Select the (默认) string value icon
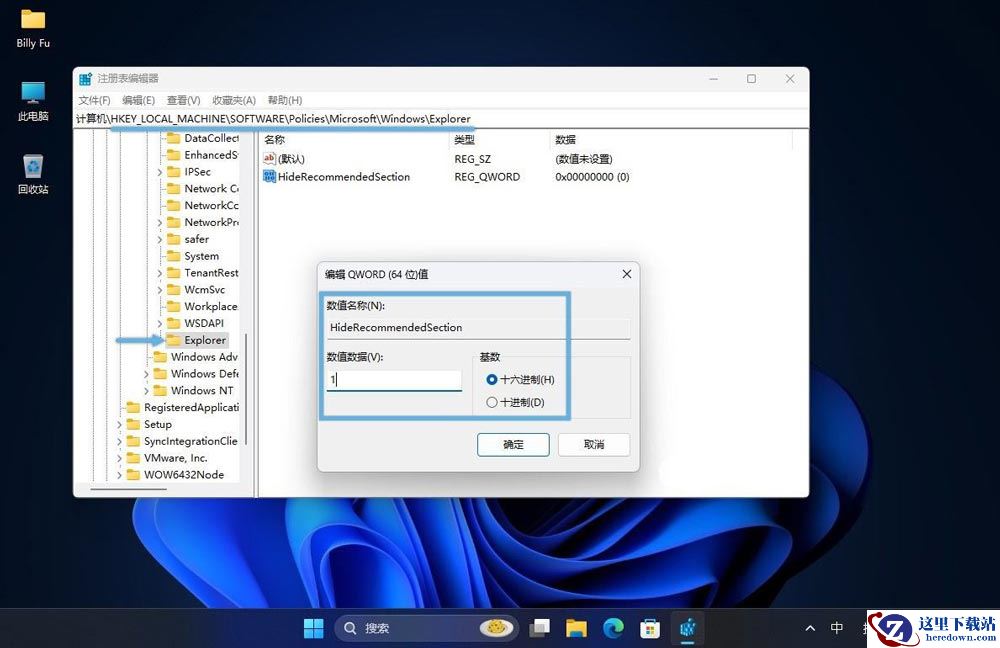This screenshot has height=648, width=1000. pos(269,158)
